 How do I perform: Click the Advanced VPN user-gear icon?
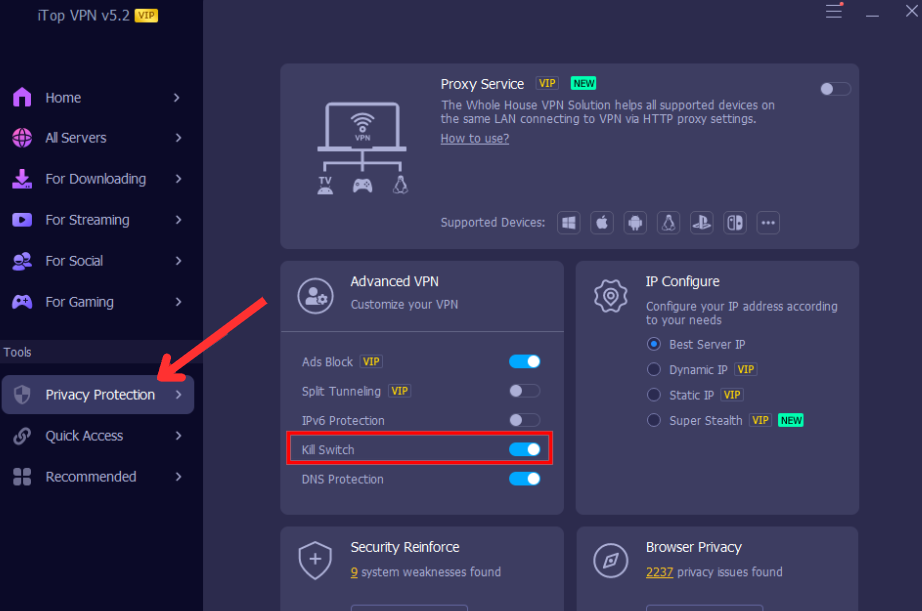pos(315,296)
